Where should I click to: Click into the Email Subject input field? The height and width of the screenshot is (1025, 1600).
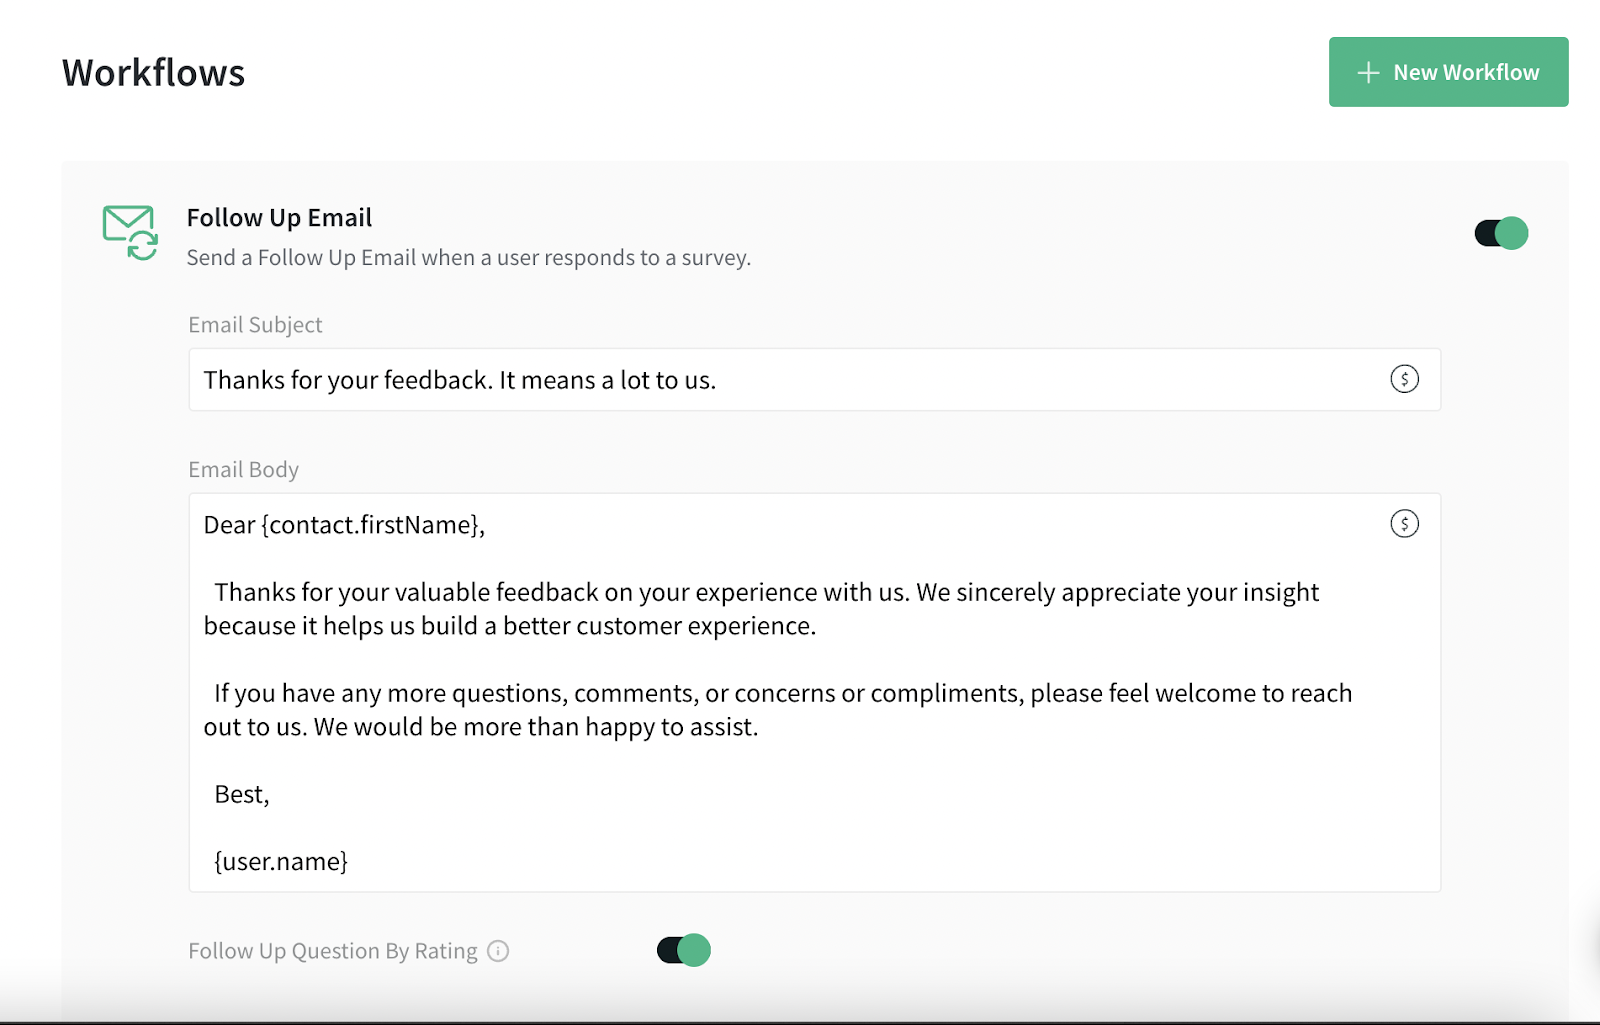coord(780,380)
